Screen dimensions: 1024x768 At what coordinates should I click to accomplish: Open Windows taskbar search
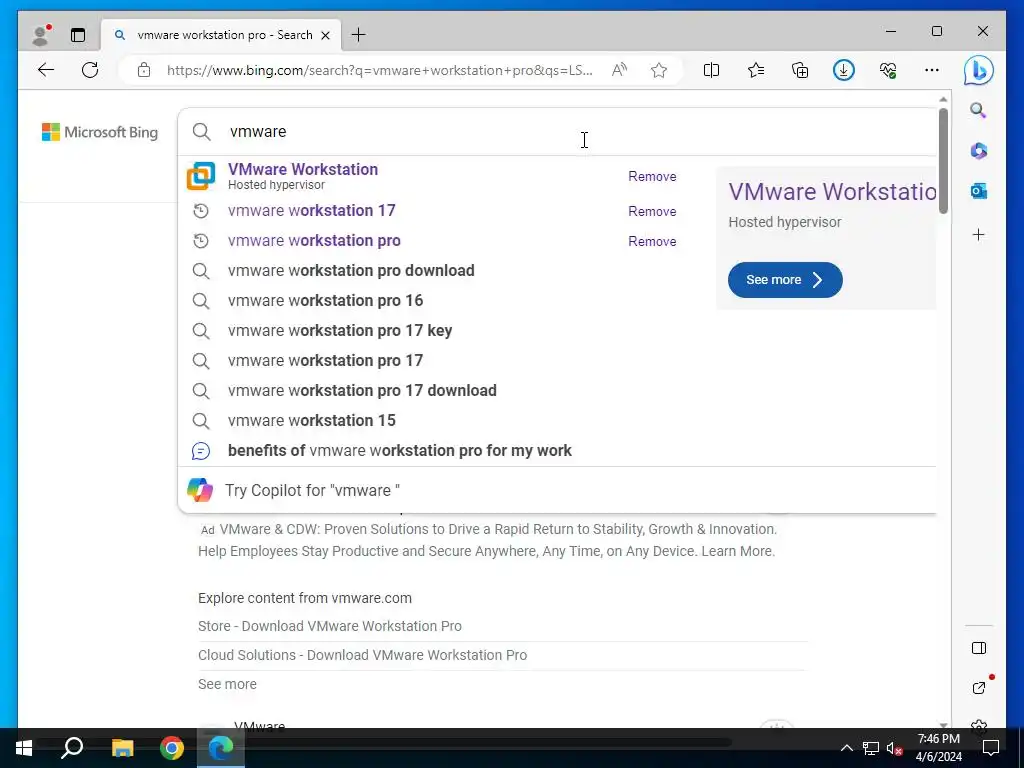coord(72,748)
